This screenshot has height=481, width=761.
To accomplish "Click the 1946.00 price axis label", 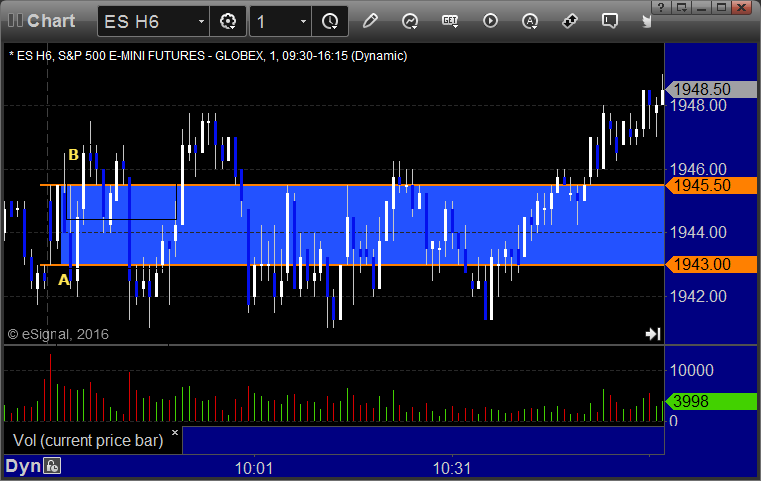I will [698, 169].
